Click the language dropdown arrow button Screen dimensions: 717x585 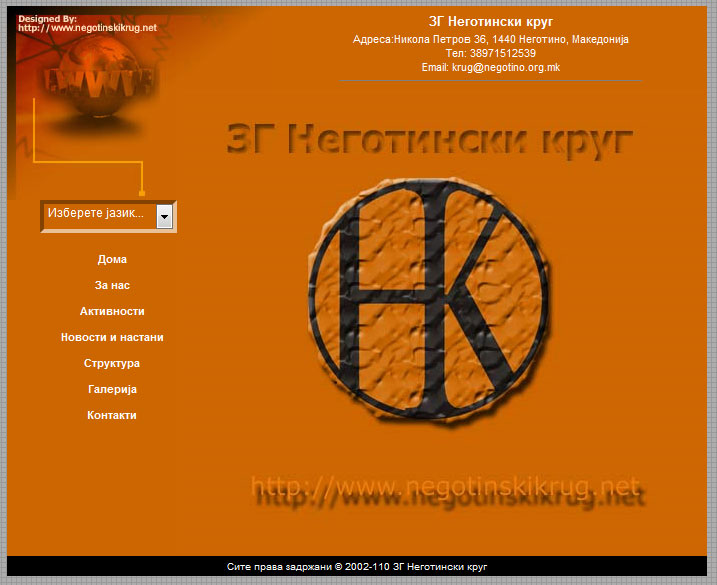tap(164, 216)
